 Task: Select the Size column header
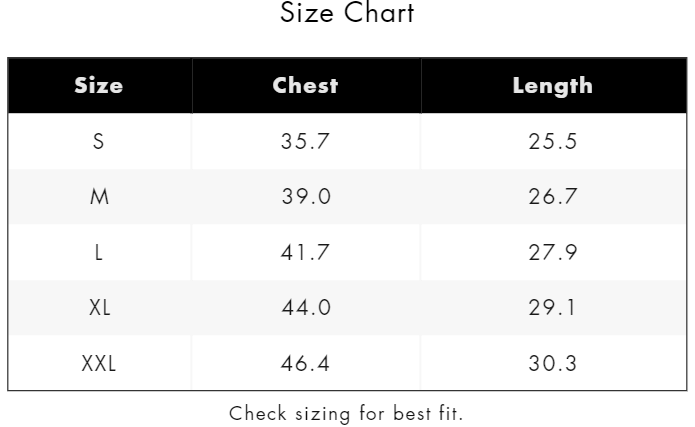(99, 86)
